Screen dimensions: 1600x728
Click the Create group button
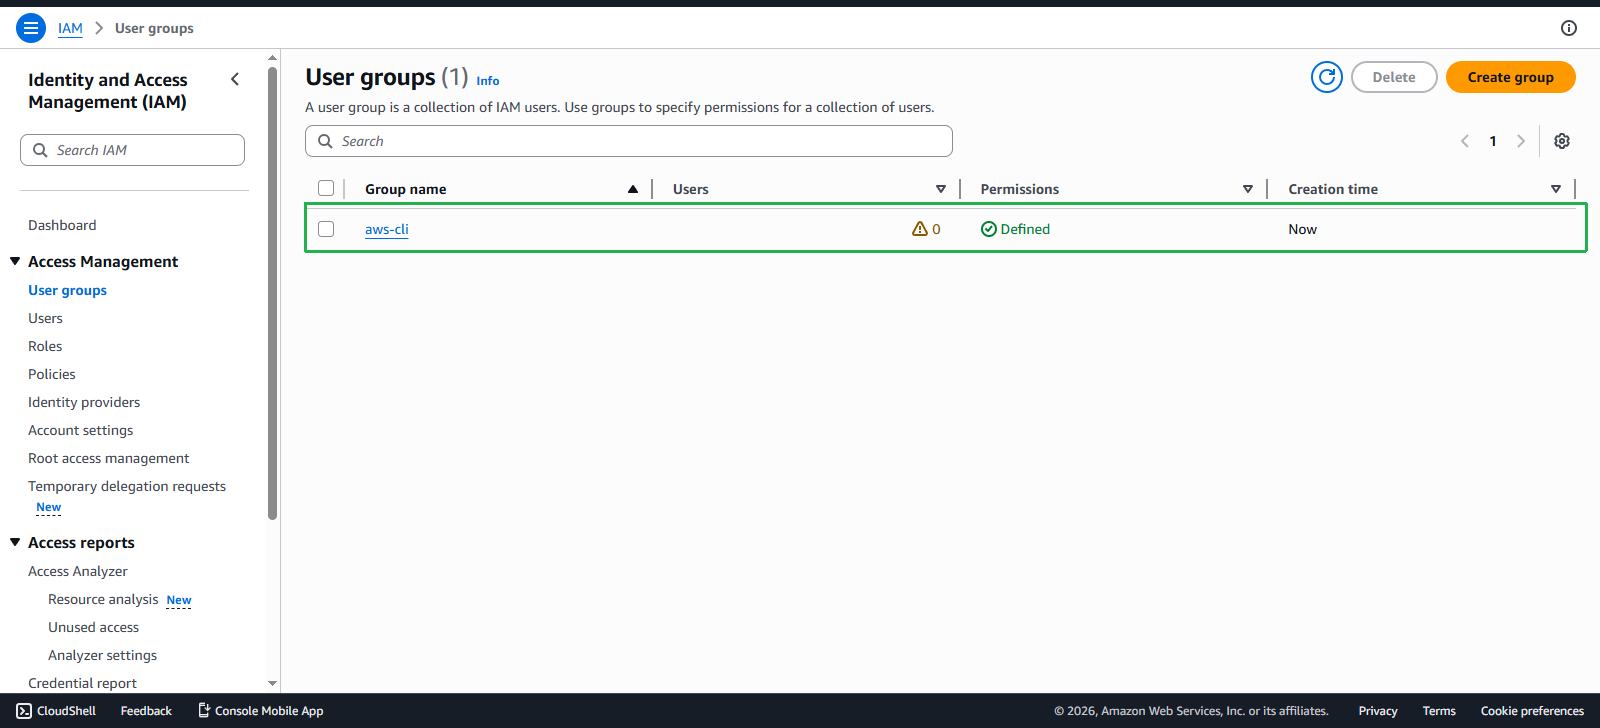point(1510,77)
